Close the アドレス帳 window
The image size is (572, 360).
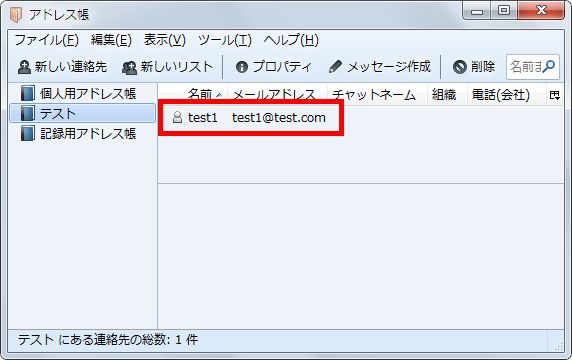541,11
